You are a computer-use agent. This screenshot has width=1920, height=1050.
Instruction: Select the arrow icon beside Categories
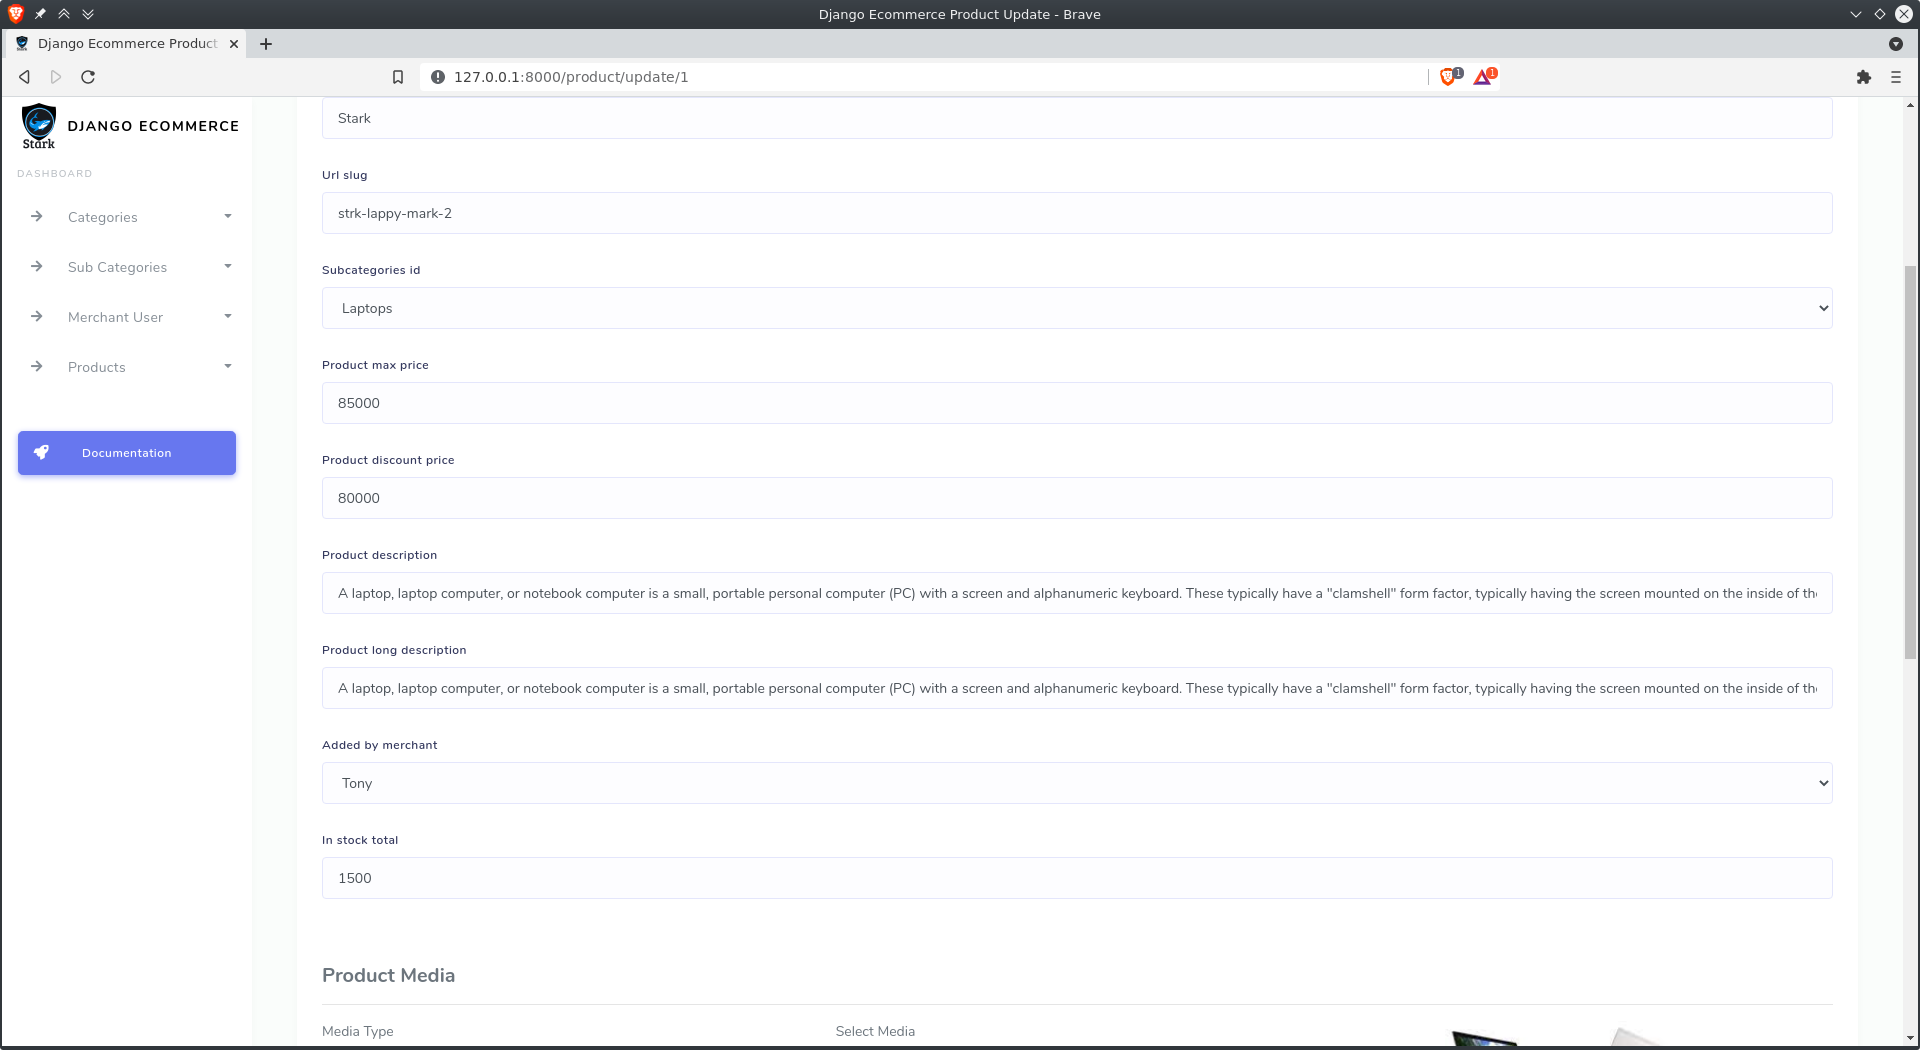pyautogui.click(x=37, y=217)
